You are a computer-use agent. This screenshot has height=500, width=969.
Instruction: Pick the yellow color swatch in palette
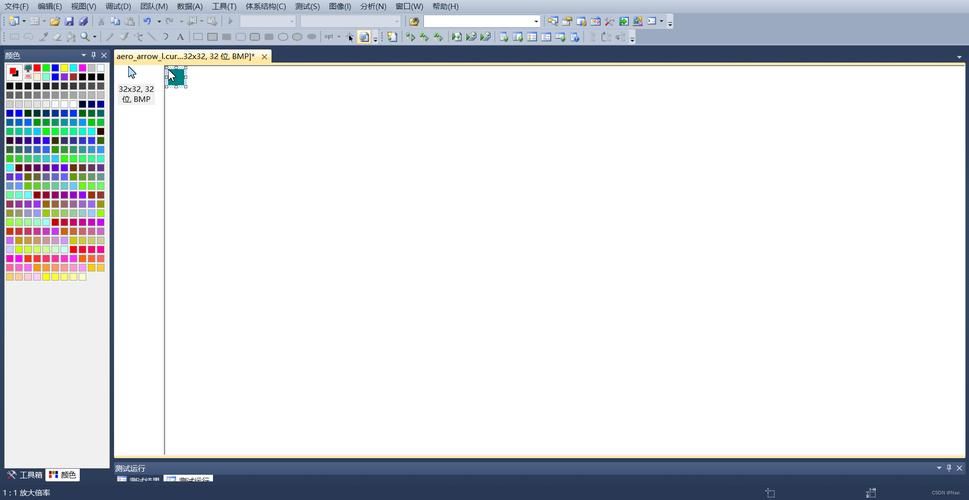click(x=64, y=68)
